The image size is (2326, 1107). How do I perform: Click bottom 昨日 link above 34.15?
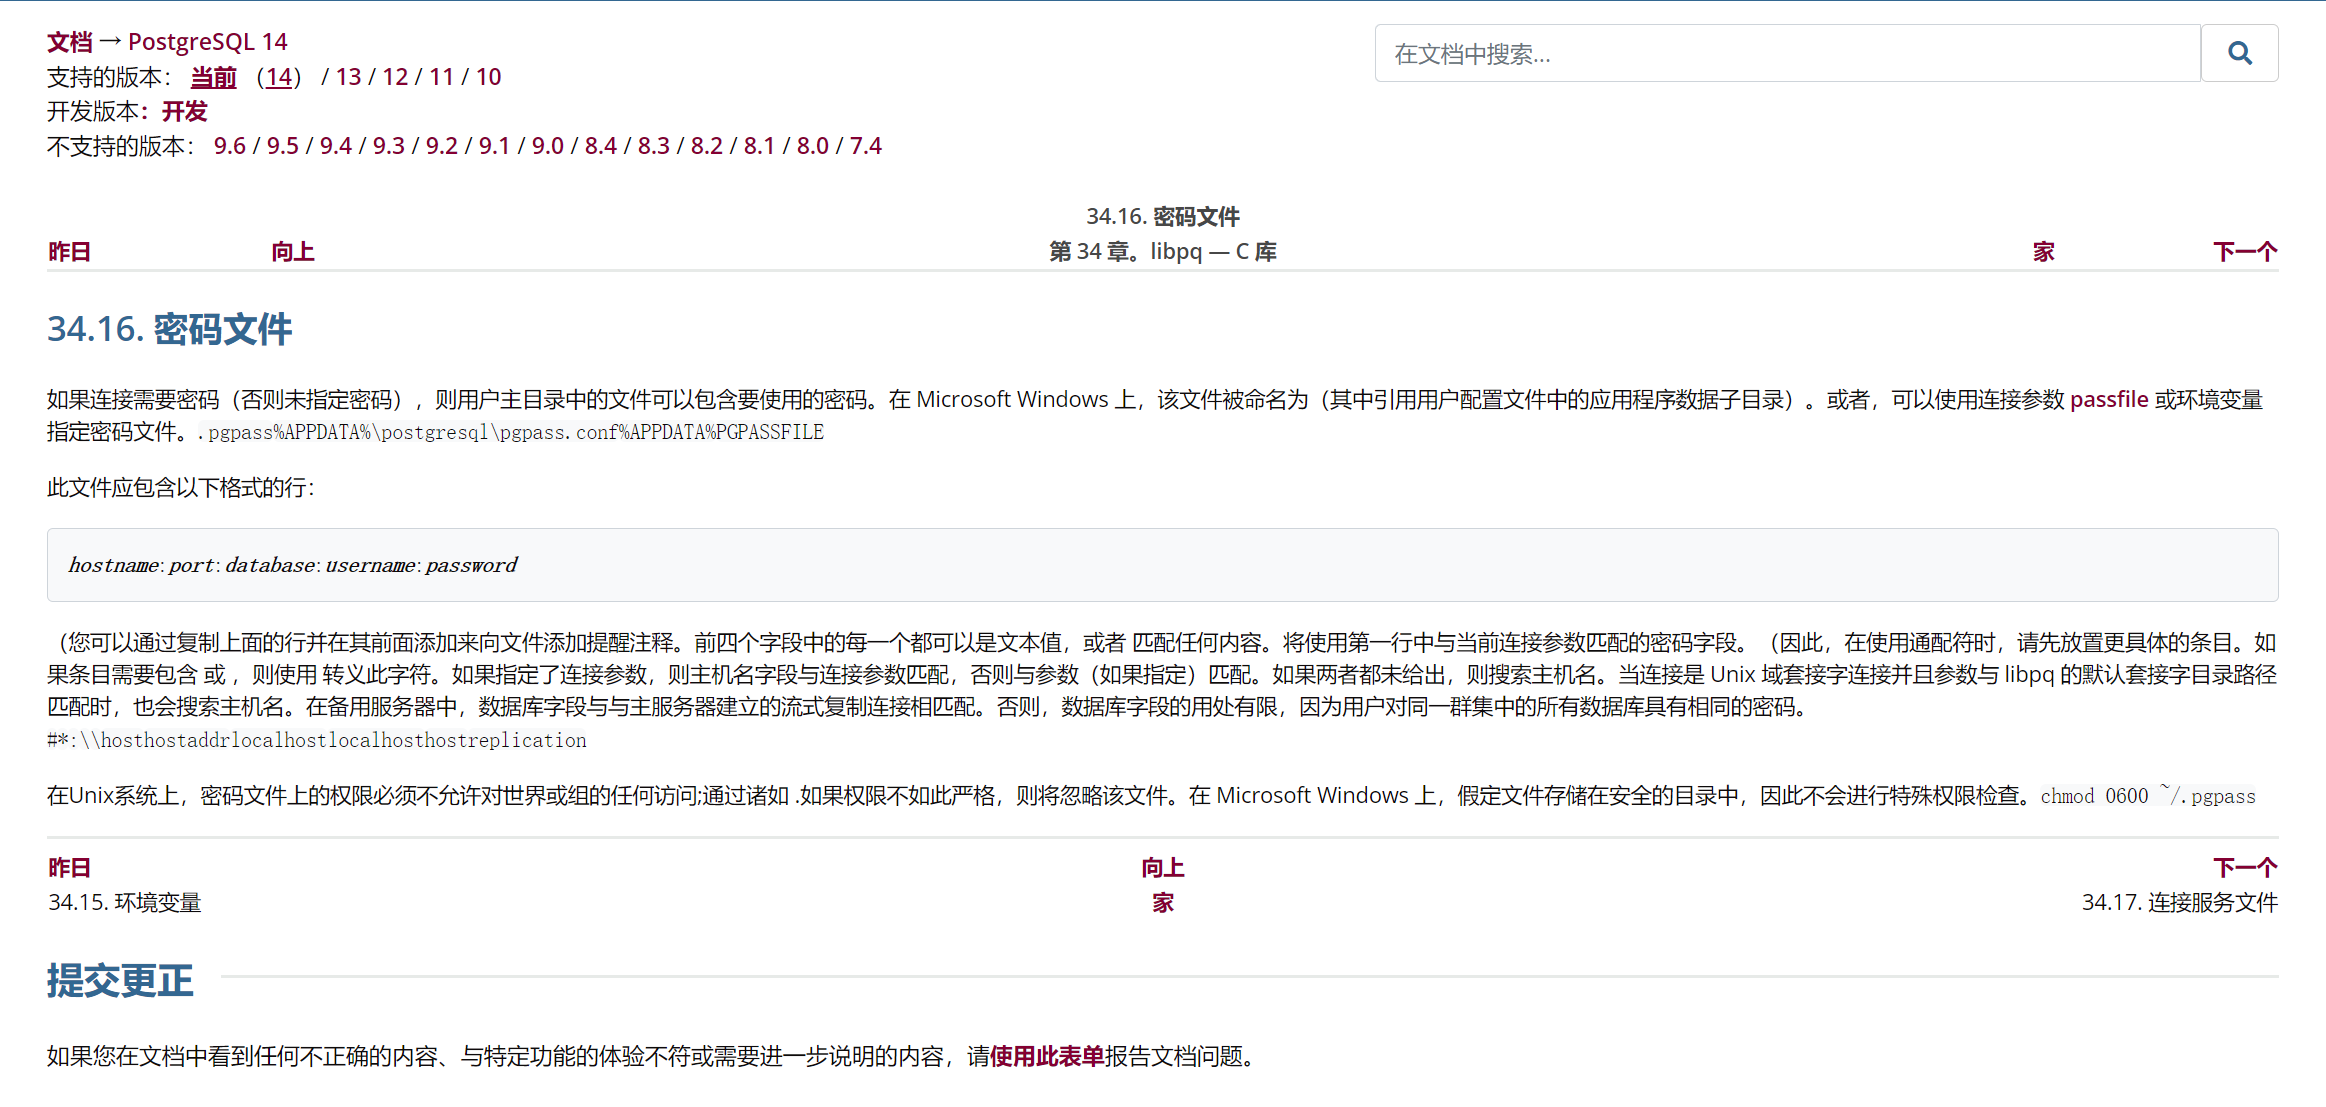(69, 867)
